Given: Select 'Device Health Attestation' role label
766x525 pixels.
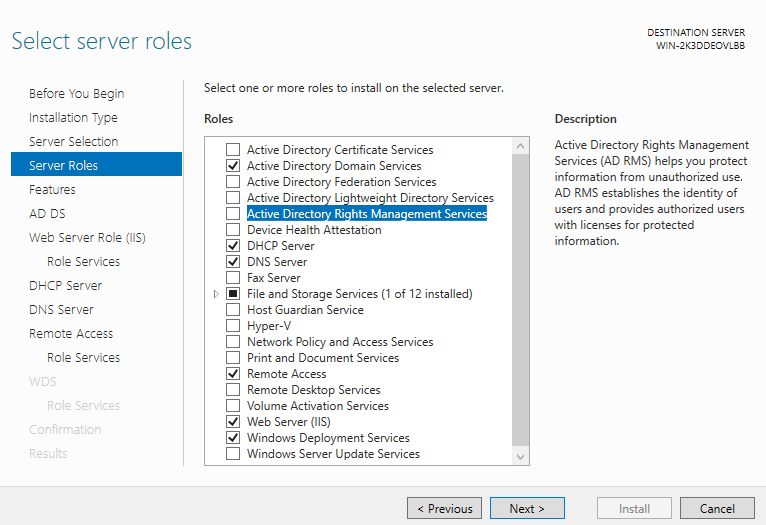Looking at the screenshot, I should click(x=314, y=230).
